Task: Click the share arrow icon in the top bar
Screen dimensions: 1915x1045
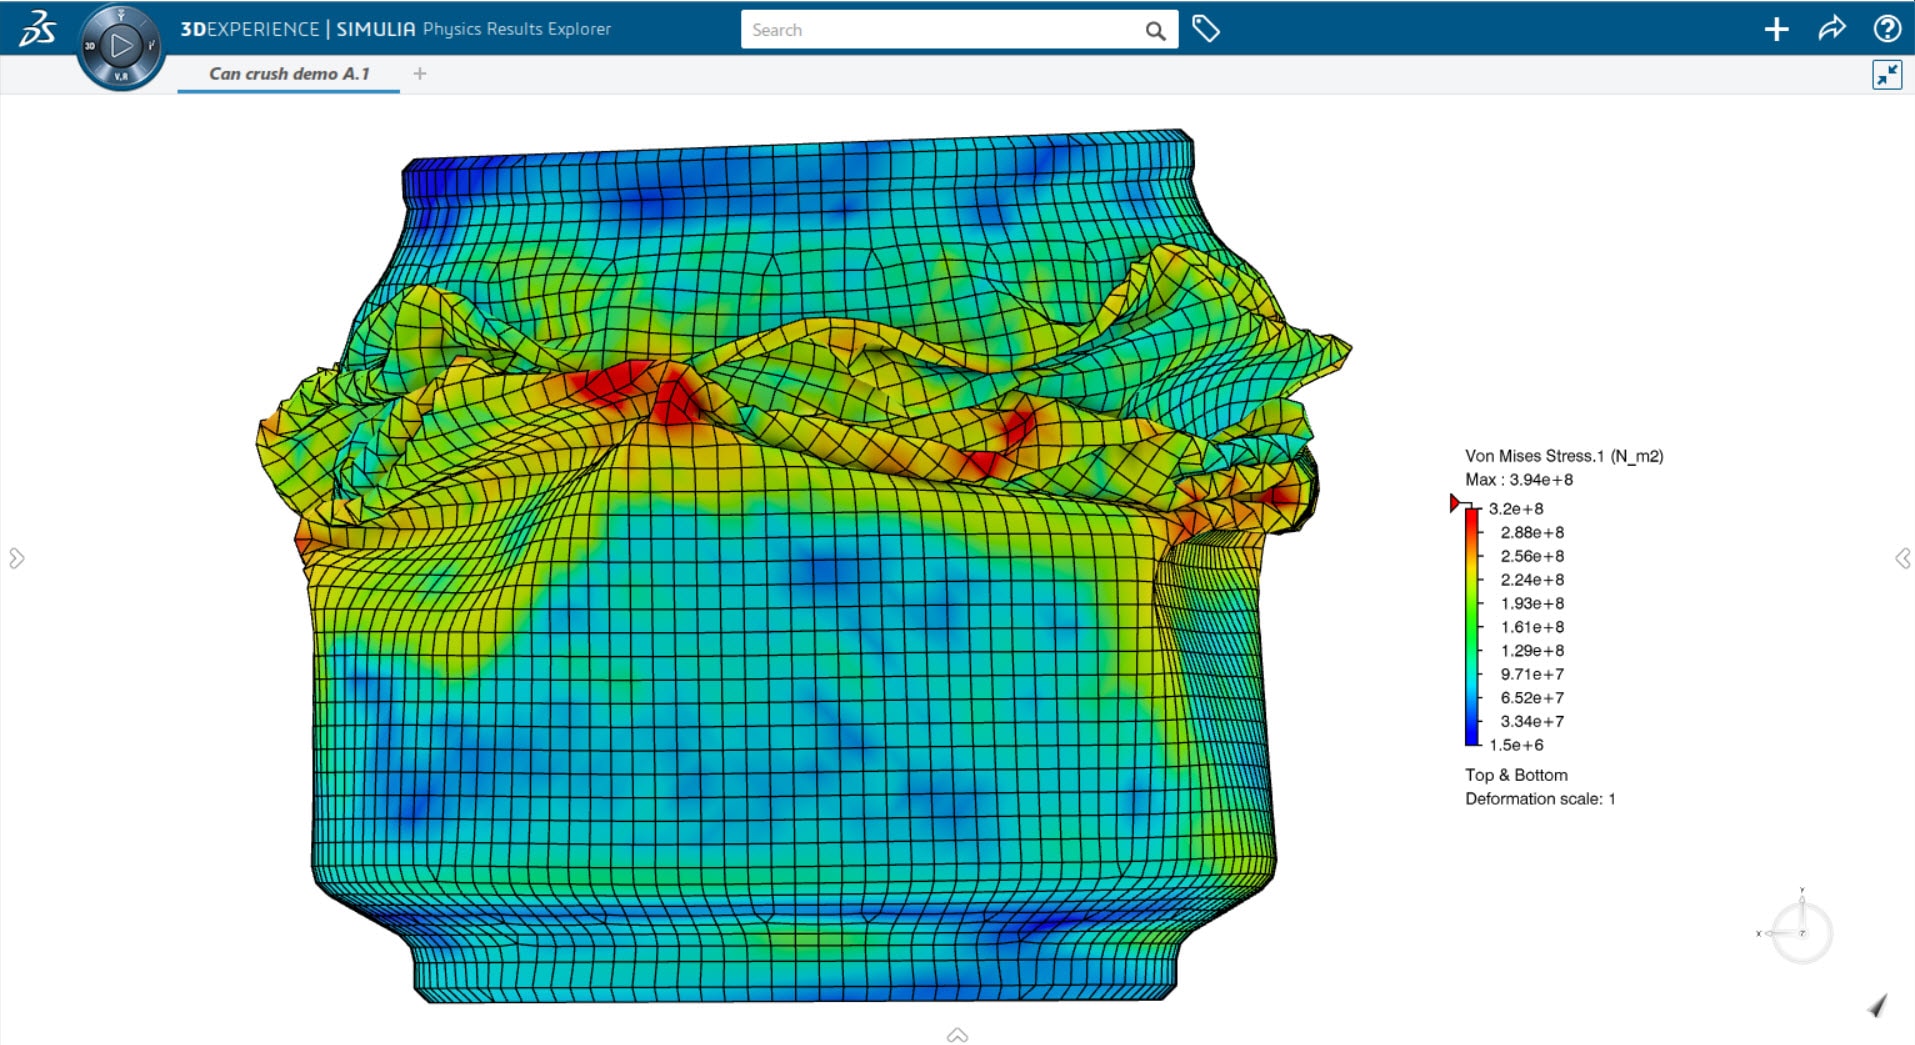Action: pyautogui.click(x=1832, y=28)
